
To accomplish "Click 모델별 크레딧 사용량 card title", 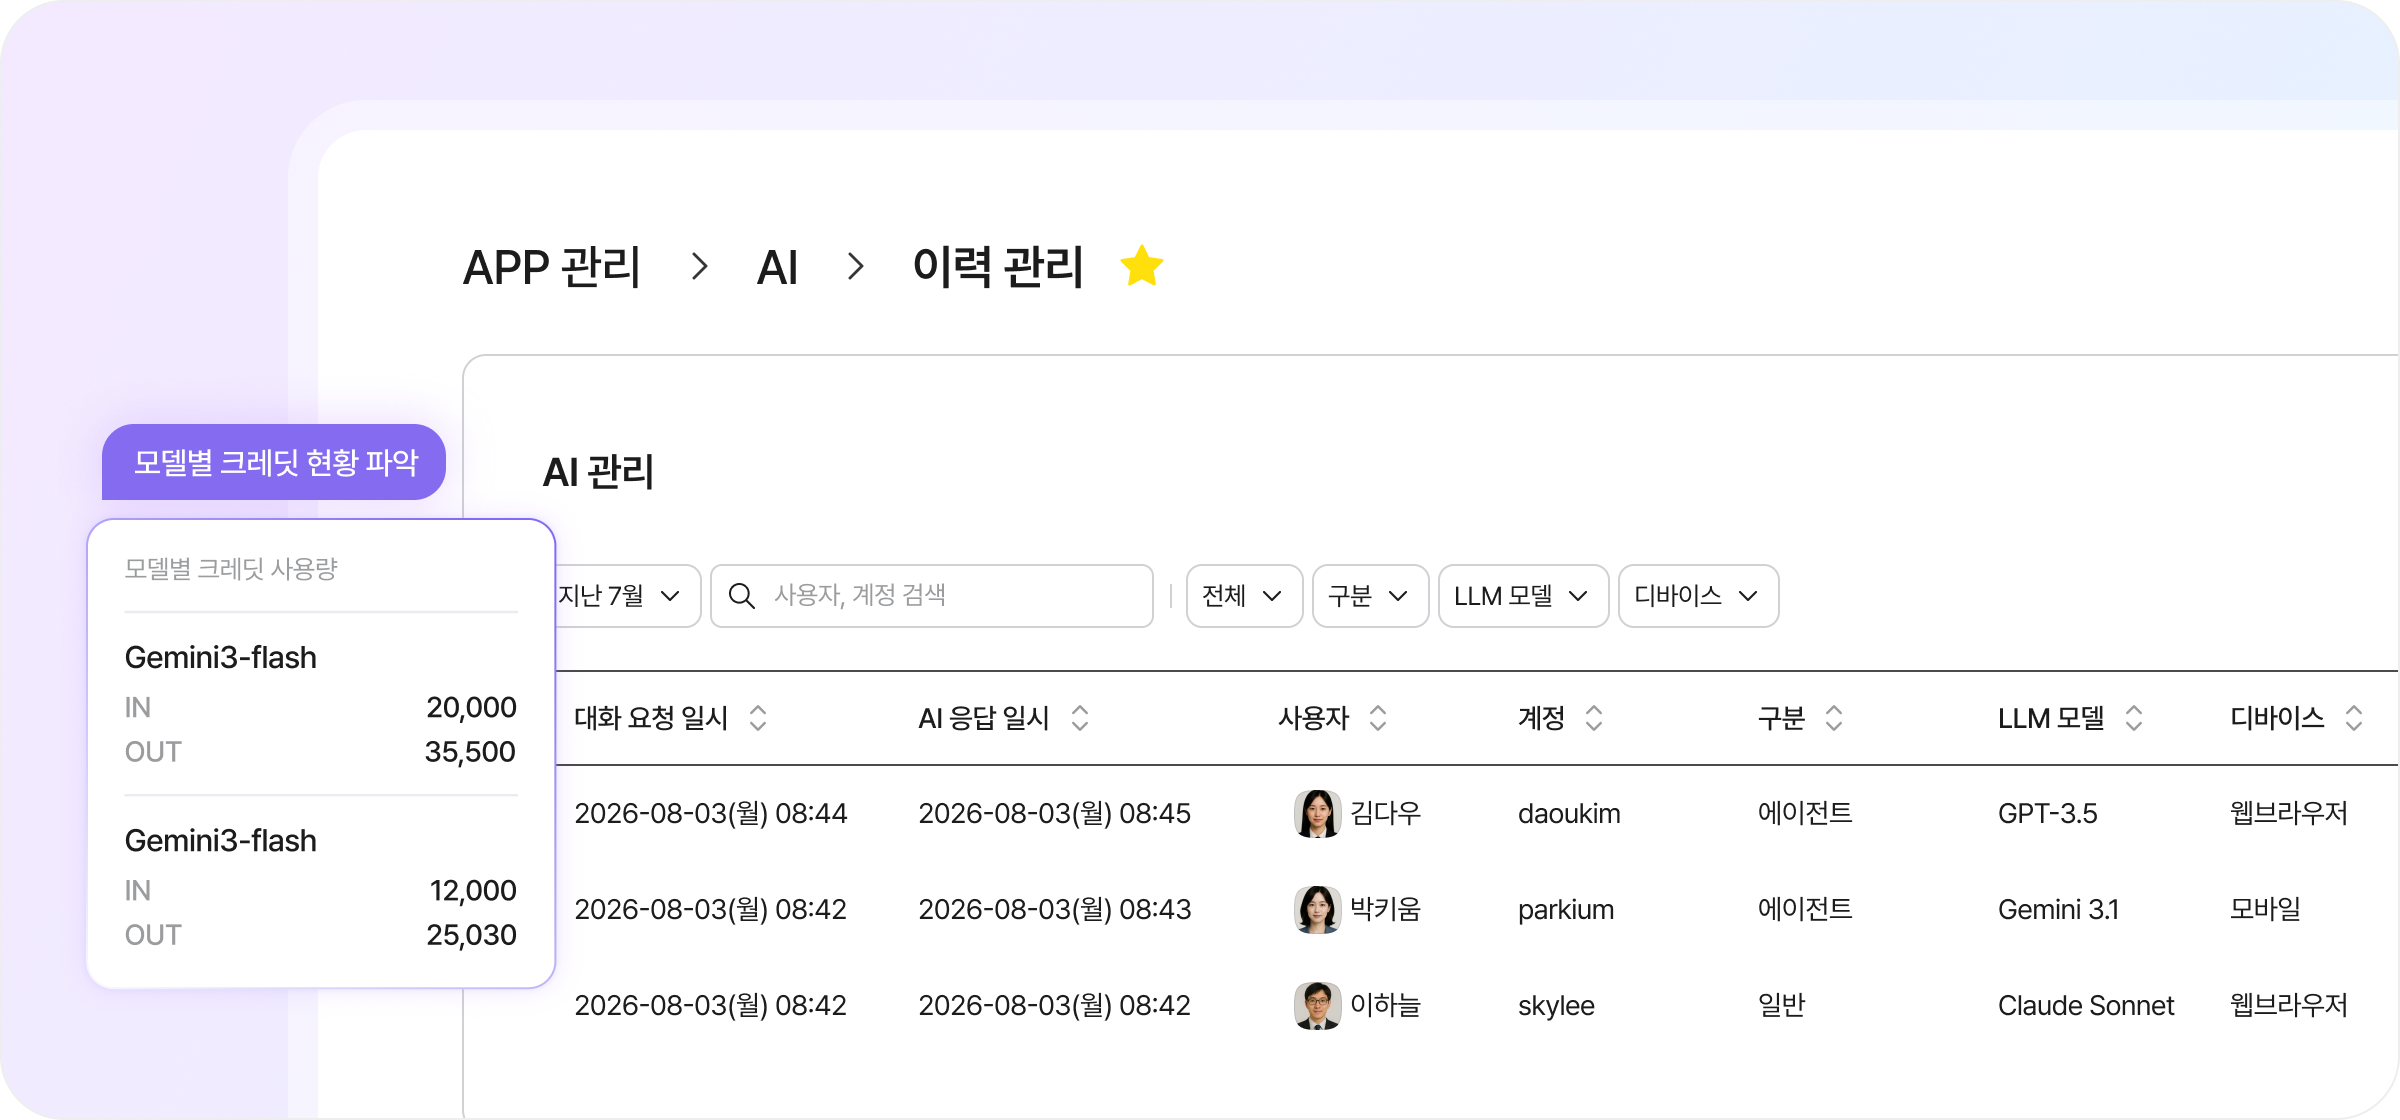I will [231, 569].
